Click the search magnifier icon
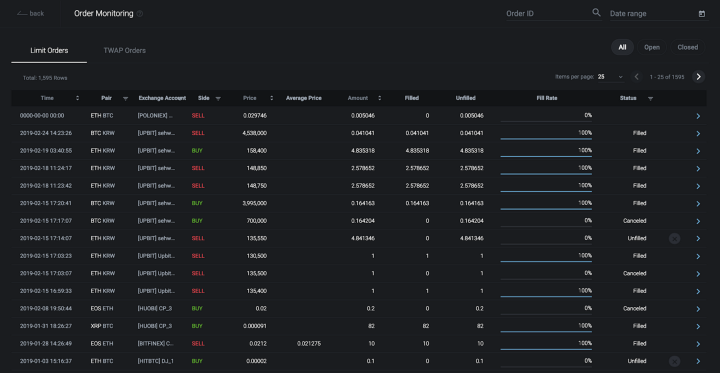 (x=596, y=13)
